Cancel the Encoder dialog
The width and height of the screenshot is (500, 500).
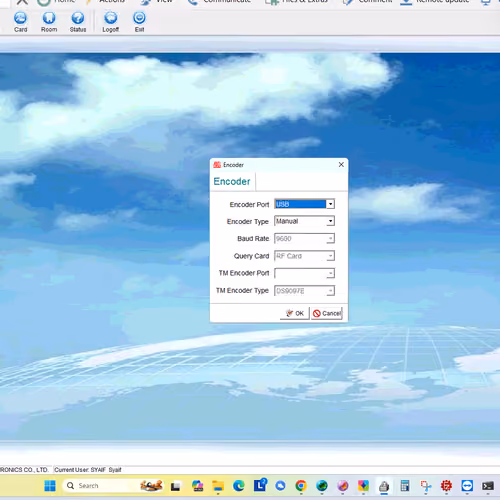coord(327,313)
